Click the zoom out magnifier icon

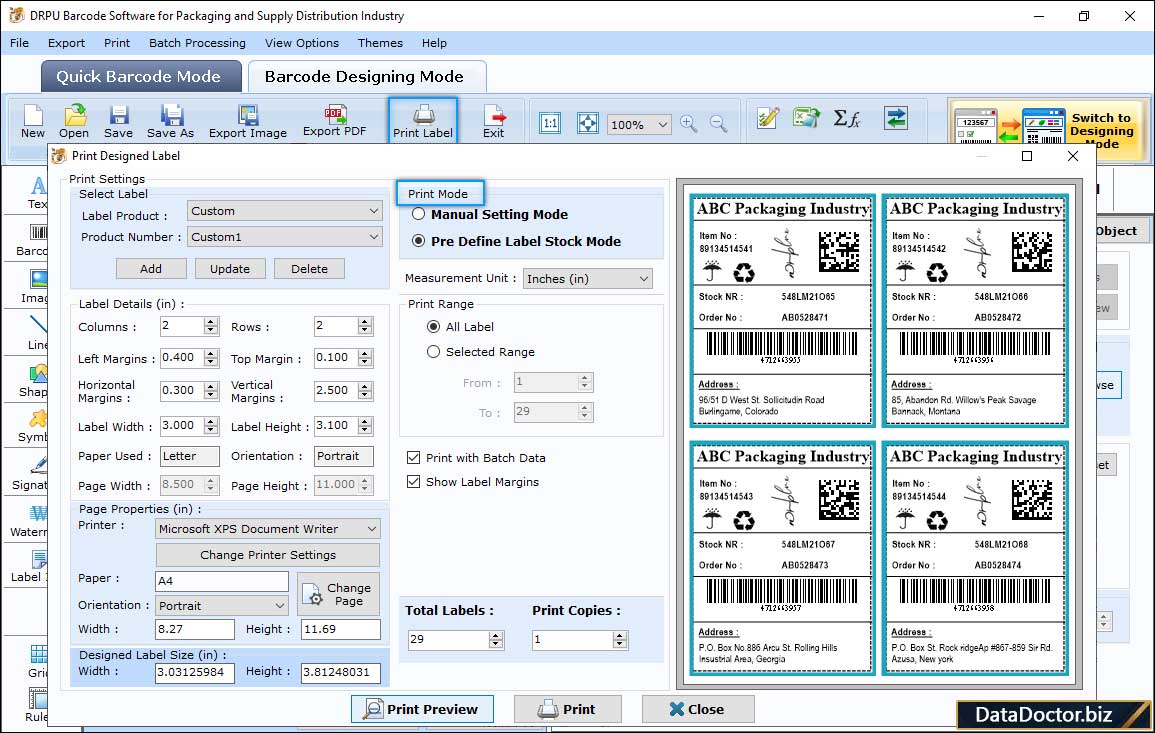point(718,123)
